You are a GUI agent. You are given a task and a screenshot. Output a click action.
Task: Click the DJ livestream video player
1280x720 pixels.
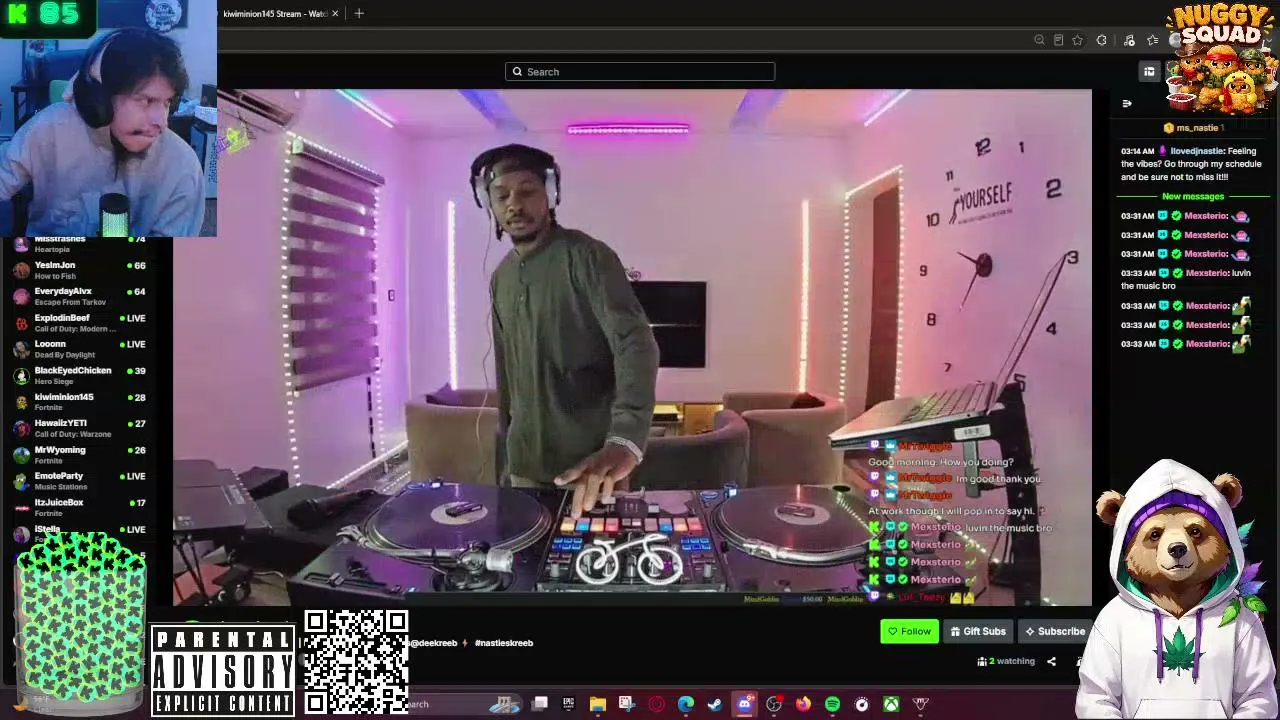point(632,348)
